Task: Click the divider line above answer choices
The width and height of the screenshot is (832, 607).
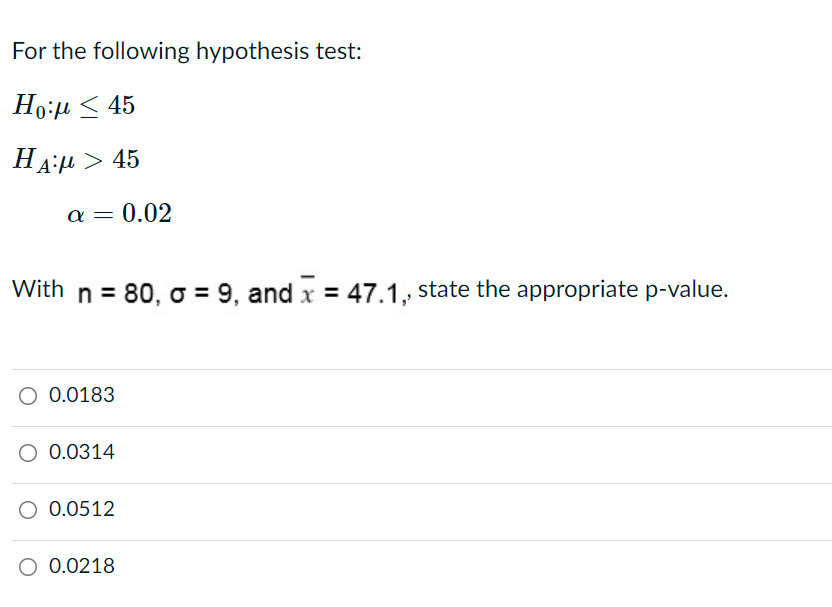Action: [x=416, y=368]
